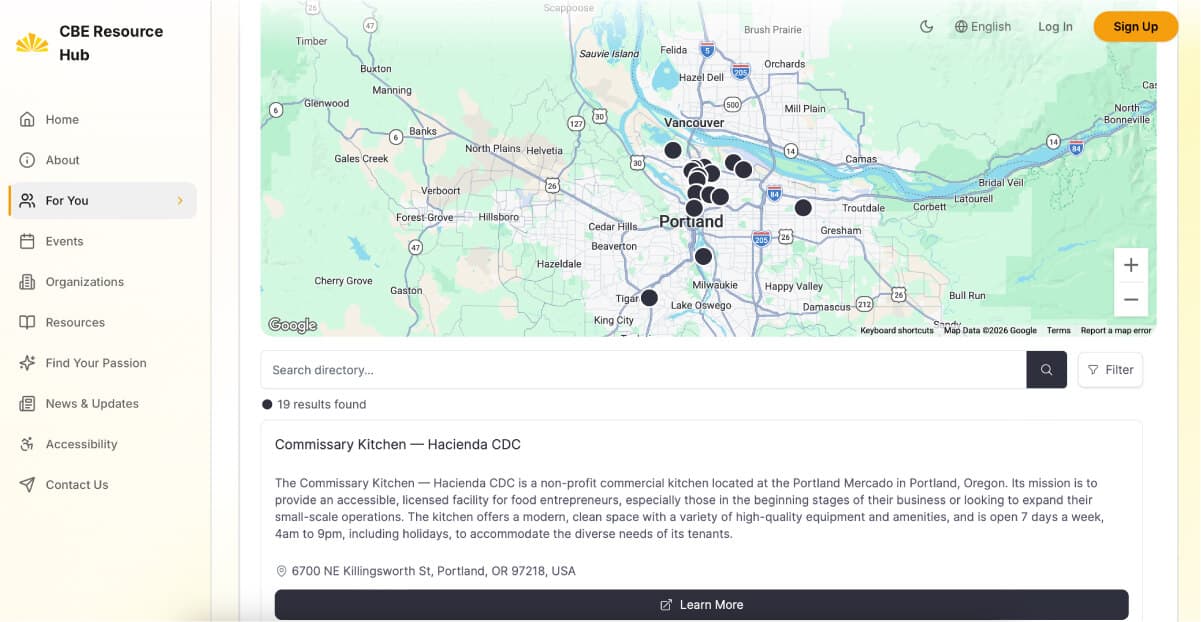Image resolution: width=1201 pixels, height=622 pixels.
Task: Click the Commissary Kitchen — Hacienda CDC title
Action: (x=398, y=444)
